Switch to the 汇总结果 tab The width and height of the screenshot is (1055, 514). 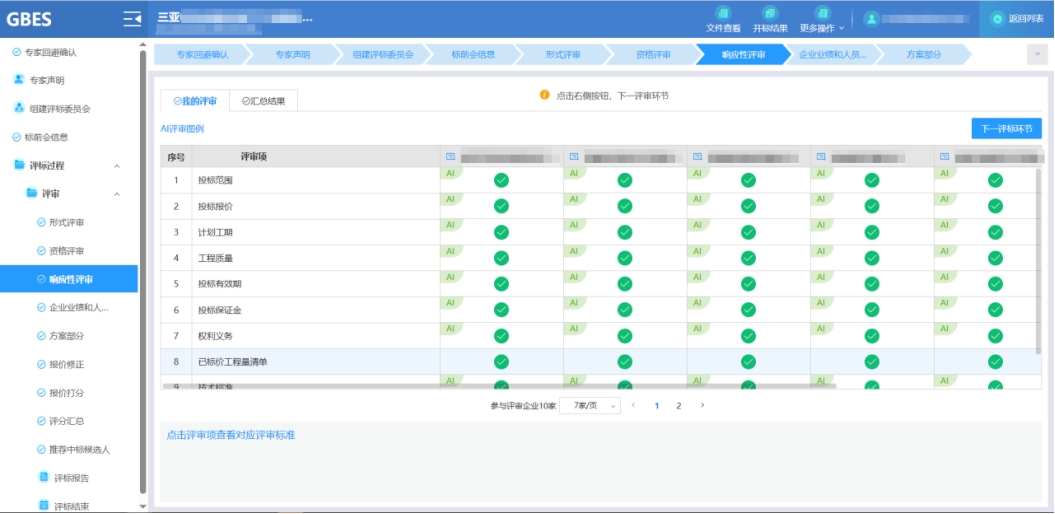click(x=264, y=101)
